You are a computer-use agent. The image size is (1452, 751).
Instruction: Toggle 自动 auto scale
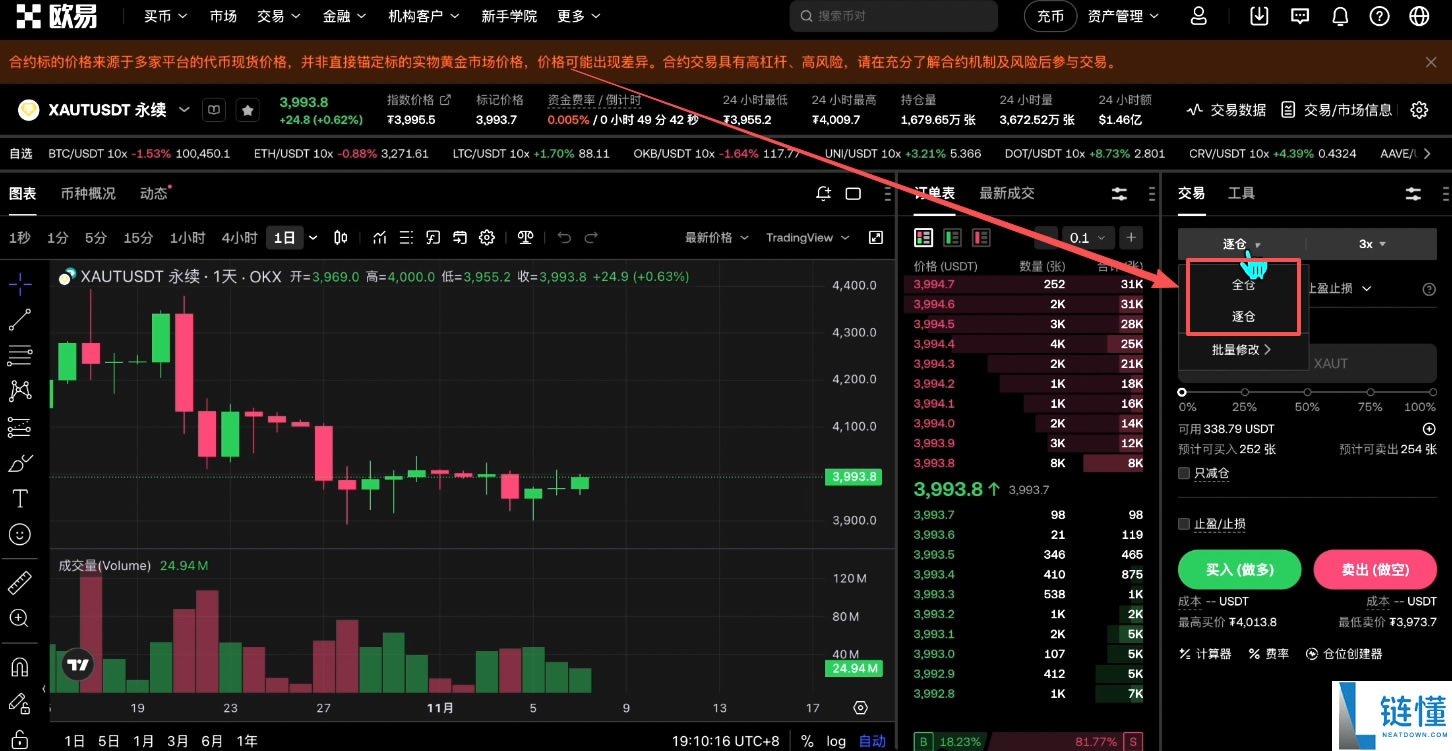872,741
